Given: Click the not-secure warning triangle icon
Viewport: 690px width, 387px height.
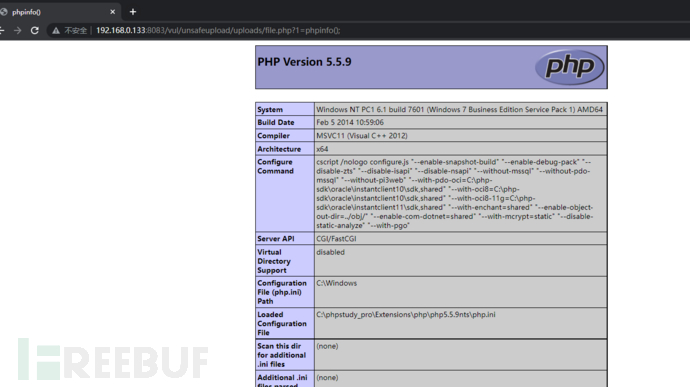Looking at the screenshot, I should click(56, 30).
